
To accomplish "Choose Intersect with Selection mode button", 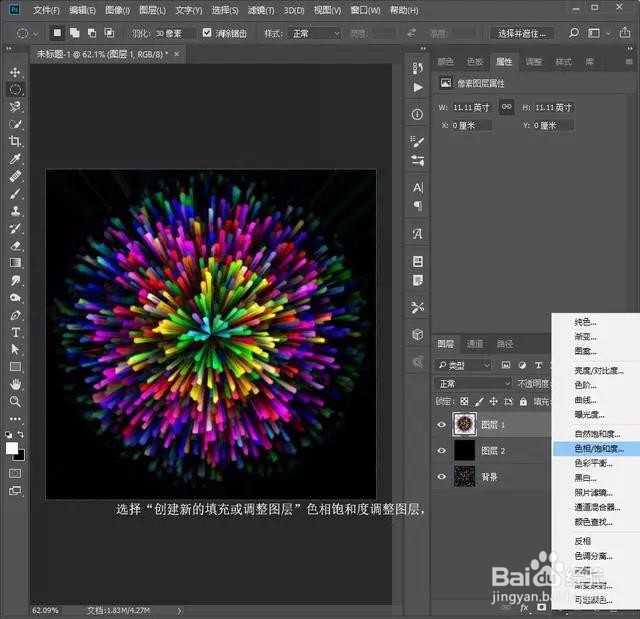I will coord(109,33).
